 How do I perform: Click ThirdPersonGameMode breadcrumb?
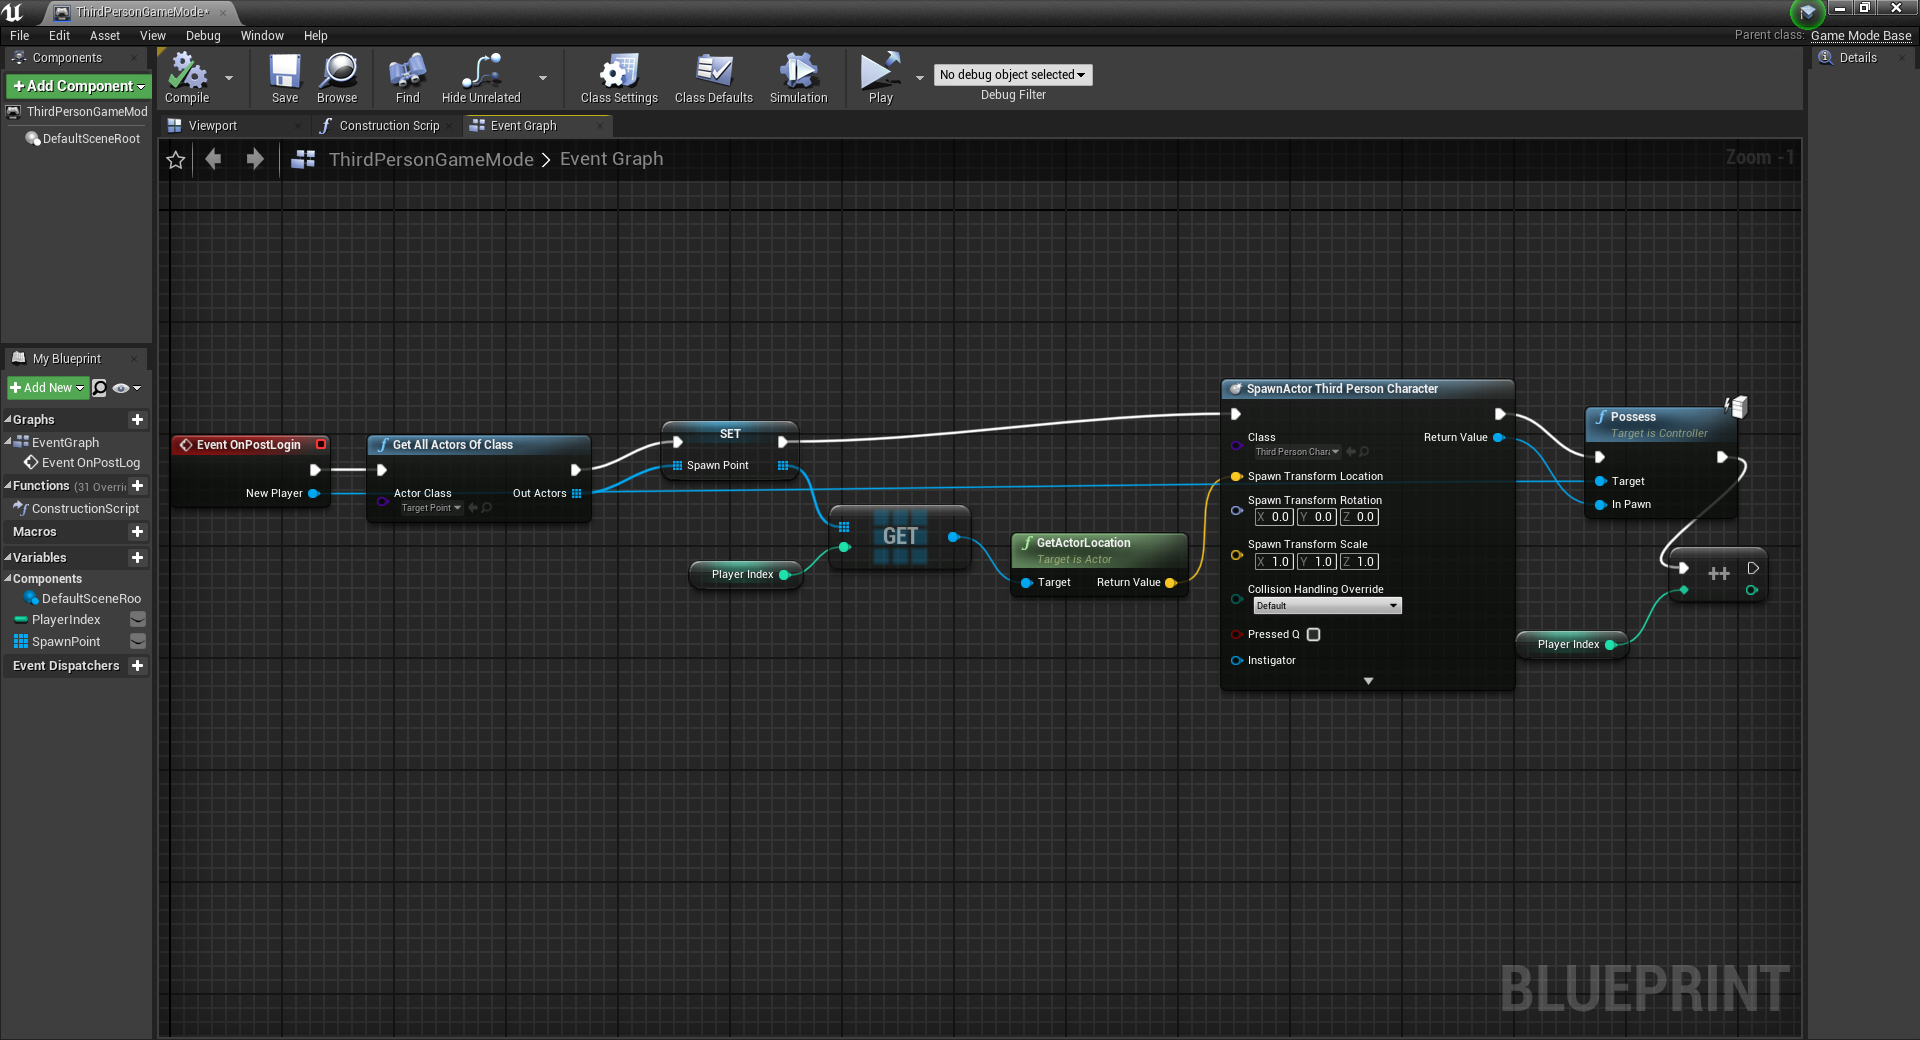point(431,159)
